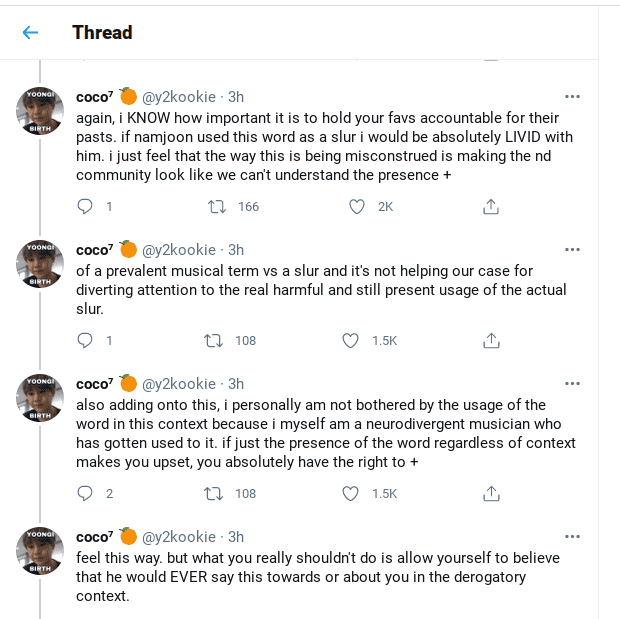Open more options on 'feel this way' tweet
The image size is (620, 619).
(x=572, y=537)
